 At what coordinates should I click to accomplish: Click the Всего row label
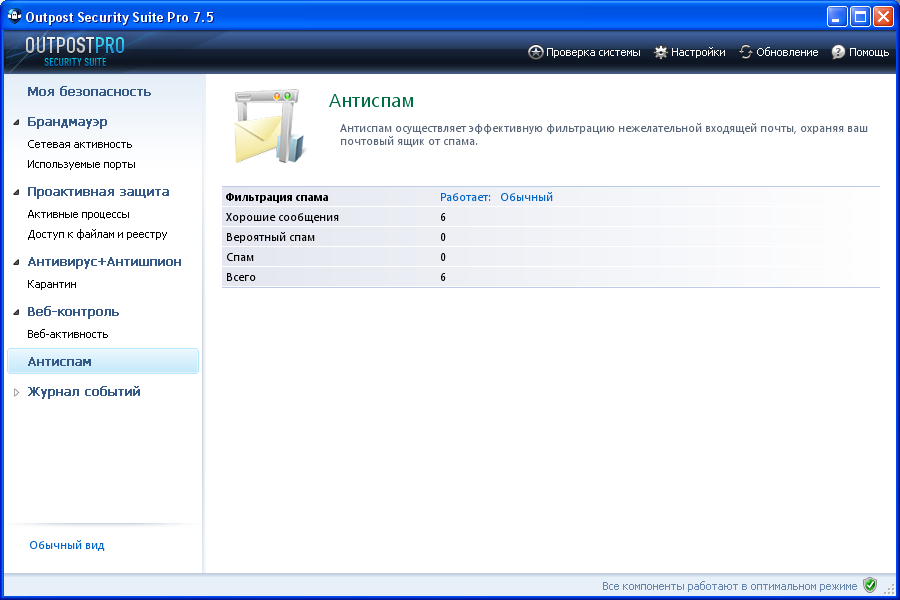coord(240,277)
